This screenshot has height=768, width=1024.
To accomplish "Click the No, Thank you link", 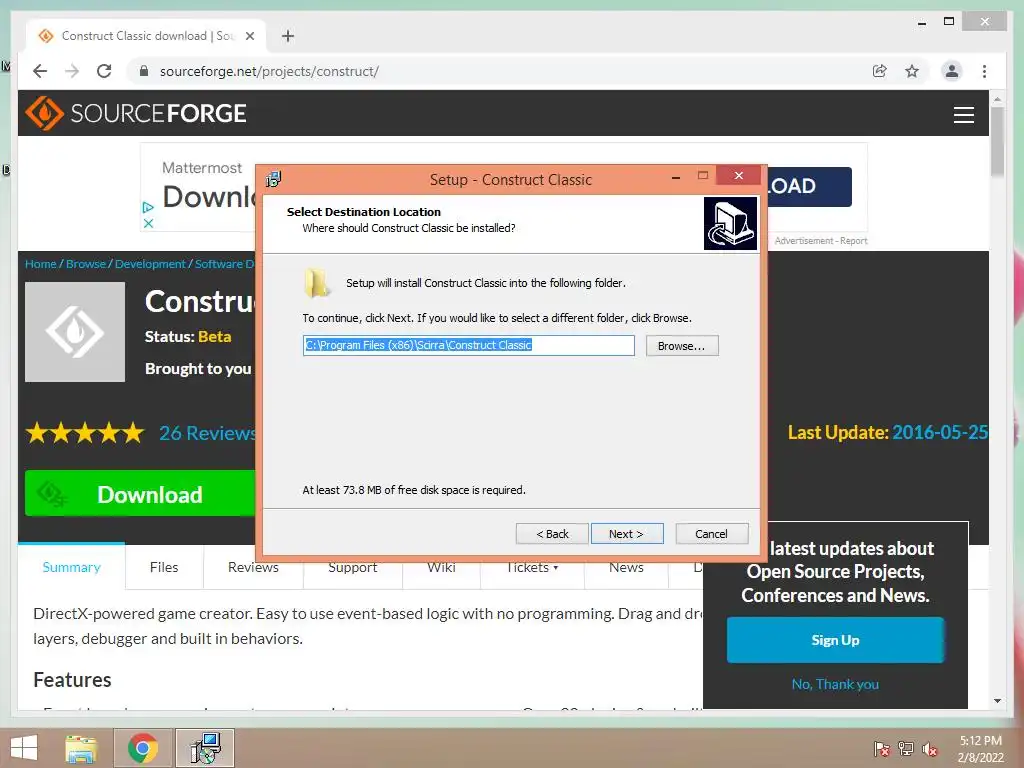I will coord(835,684).
